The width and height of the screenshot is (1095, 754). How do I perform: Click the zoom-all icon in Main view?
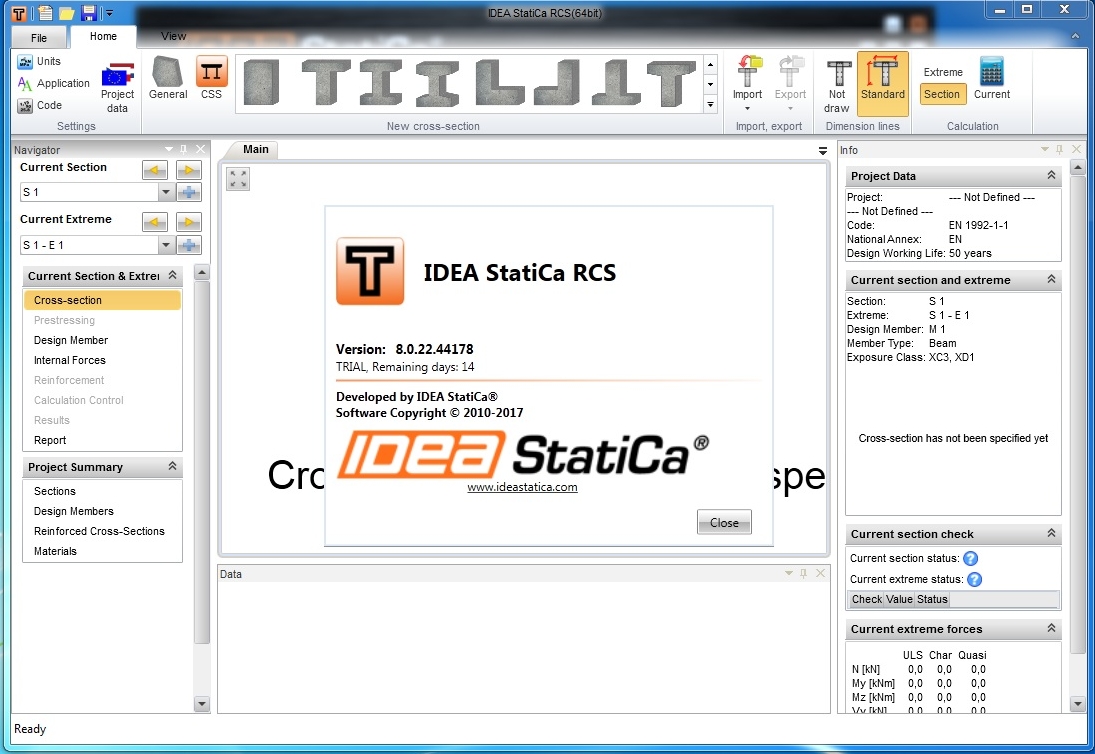point(238,179)
